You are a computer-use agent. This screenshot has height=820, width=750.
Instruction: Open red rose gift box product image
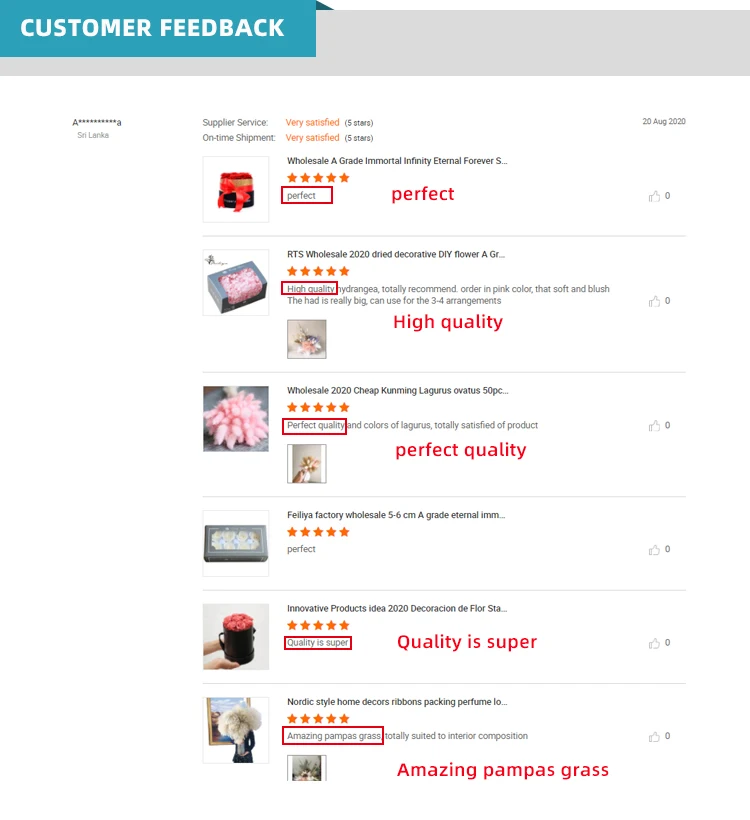click(236, 189)
